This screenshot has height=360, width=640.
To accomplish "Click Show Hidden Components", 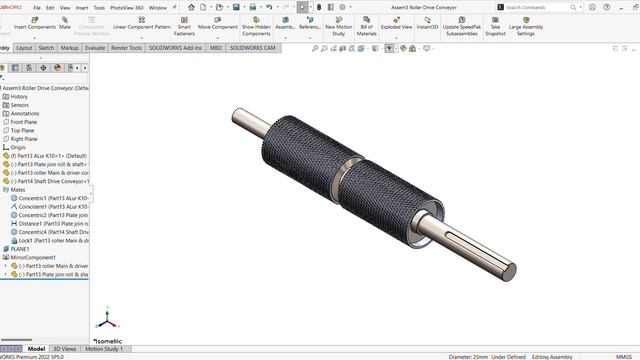I will pyautogui.click(x=256, y=27).
